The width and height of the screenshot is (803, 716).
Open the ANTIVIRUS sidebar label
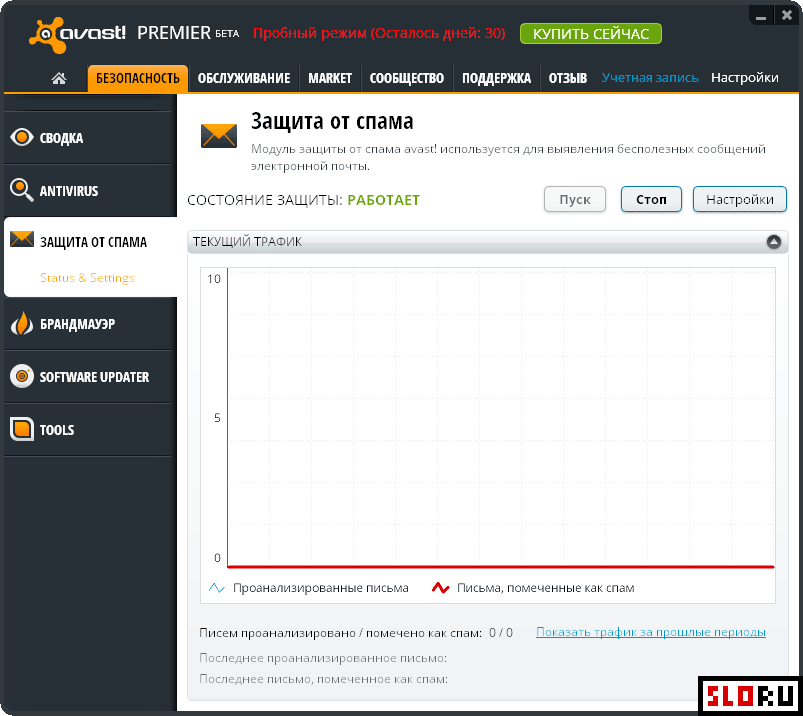(69, 191)
